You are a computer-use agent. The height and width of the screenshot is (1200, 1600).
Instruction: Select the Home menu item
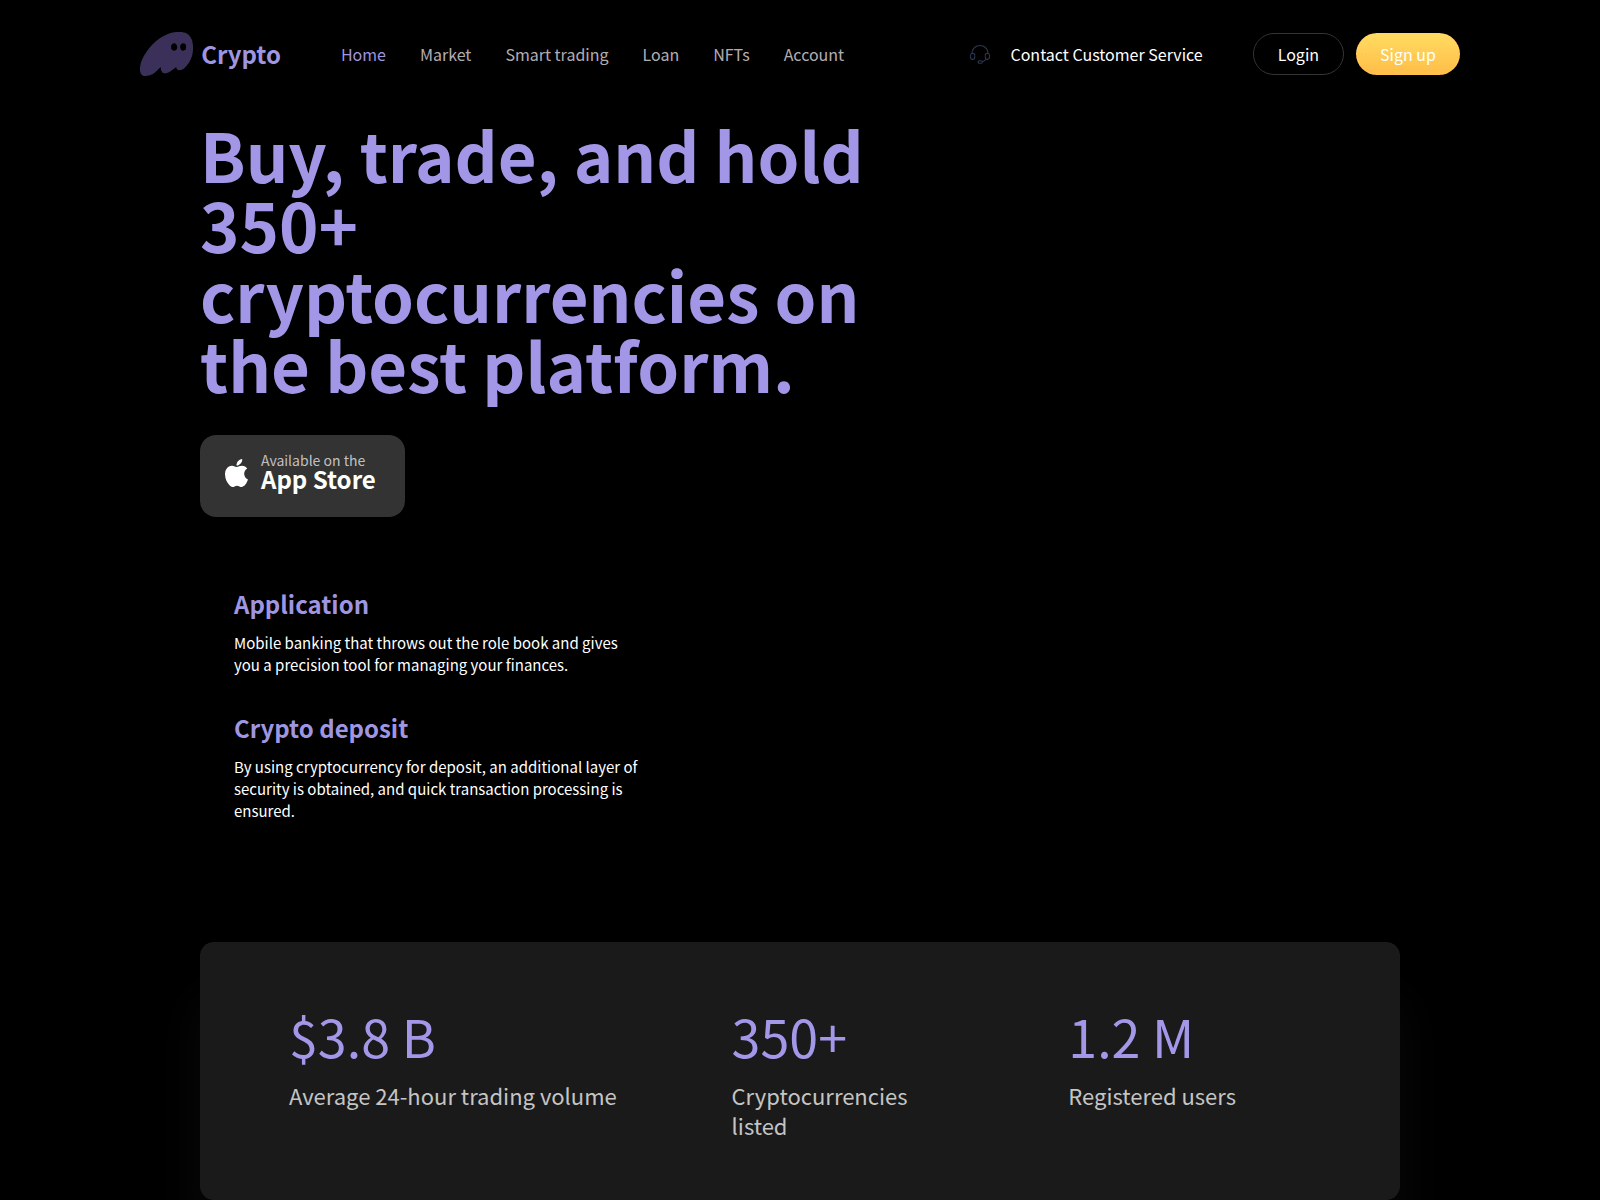pyautogui.click(x=362, y=55)
